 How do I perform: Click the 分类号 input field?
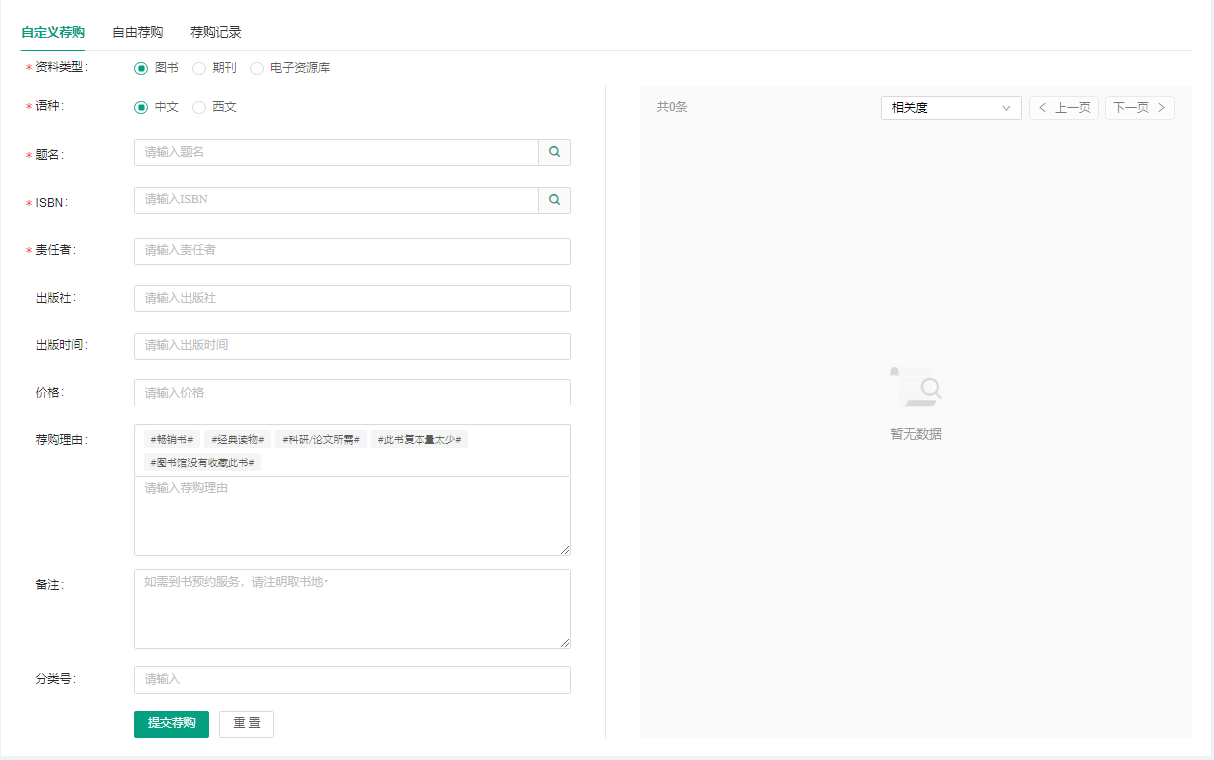pyautogui.click(x=352, y=680)
